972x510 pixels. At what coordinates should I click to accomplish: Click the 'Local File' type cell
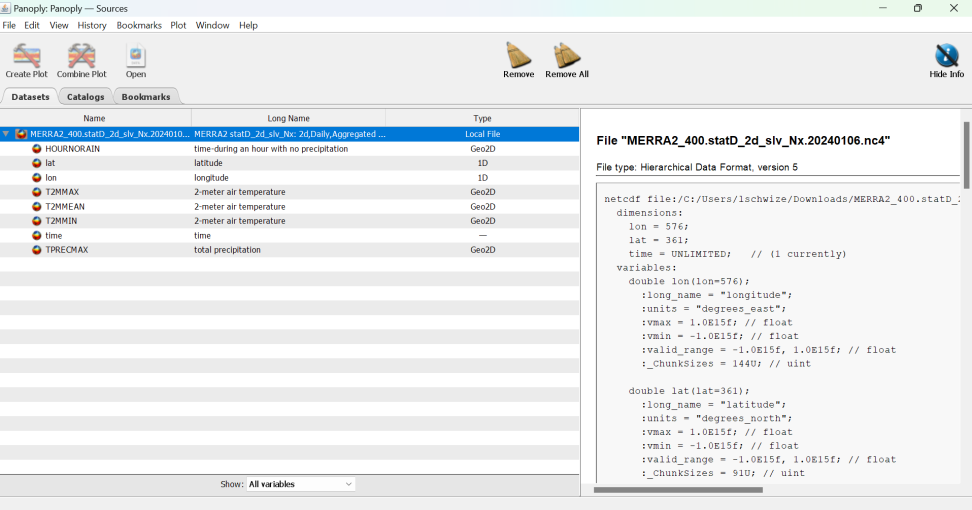tap(482, 134)
